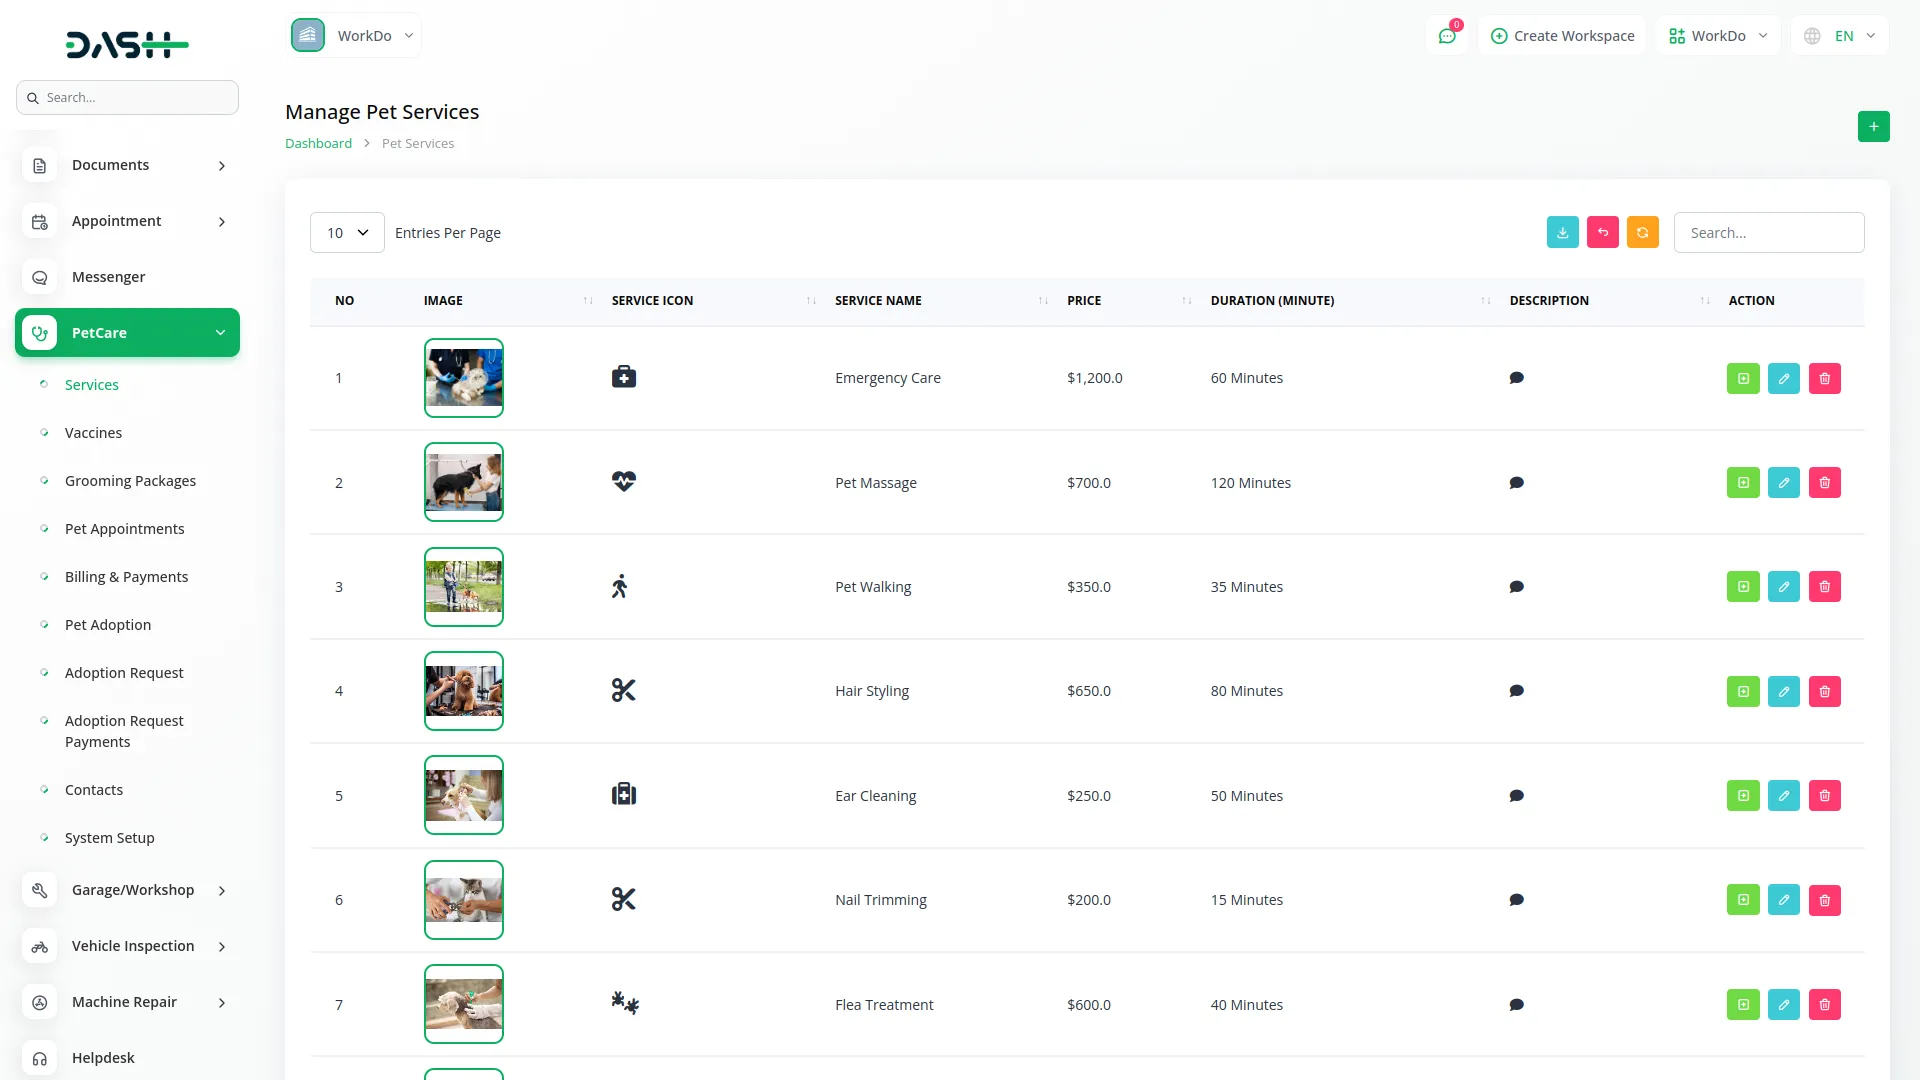Click green view button for Hair Styling

[1742, 691]
